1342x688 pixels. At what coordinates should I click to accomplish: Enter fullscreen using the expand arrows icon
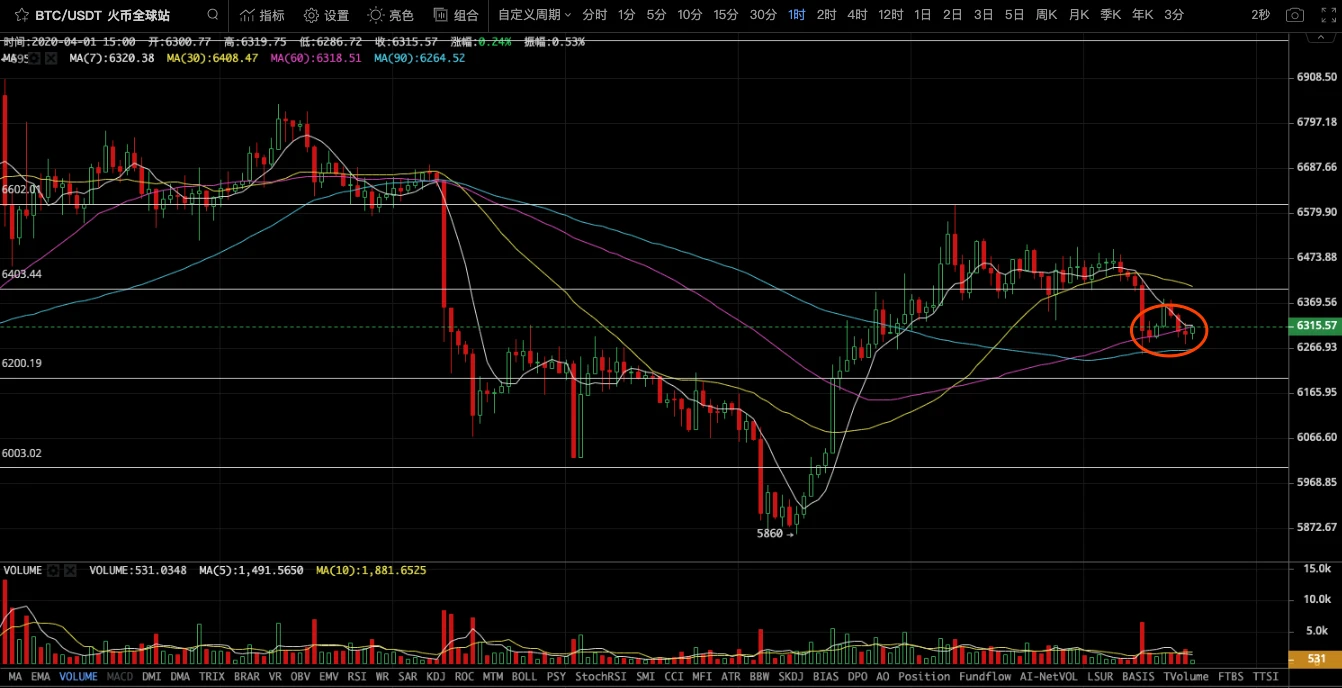(x=1327, y=15)
